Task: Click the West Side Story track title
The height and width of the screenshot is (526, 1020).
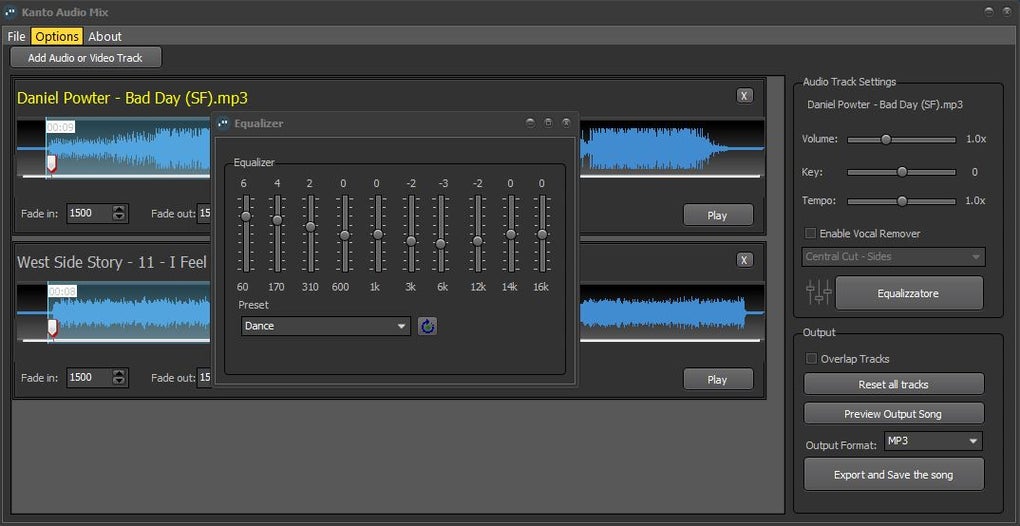Action: click(x=112, y=262)
